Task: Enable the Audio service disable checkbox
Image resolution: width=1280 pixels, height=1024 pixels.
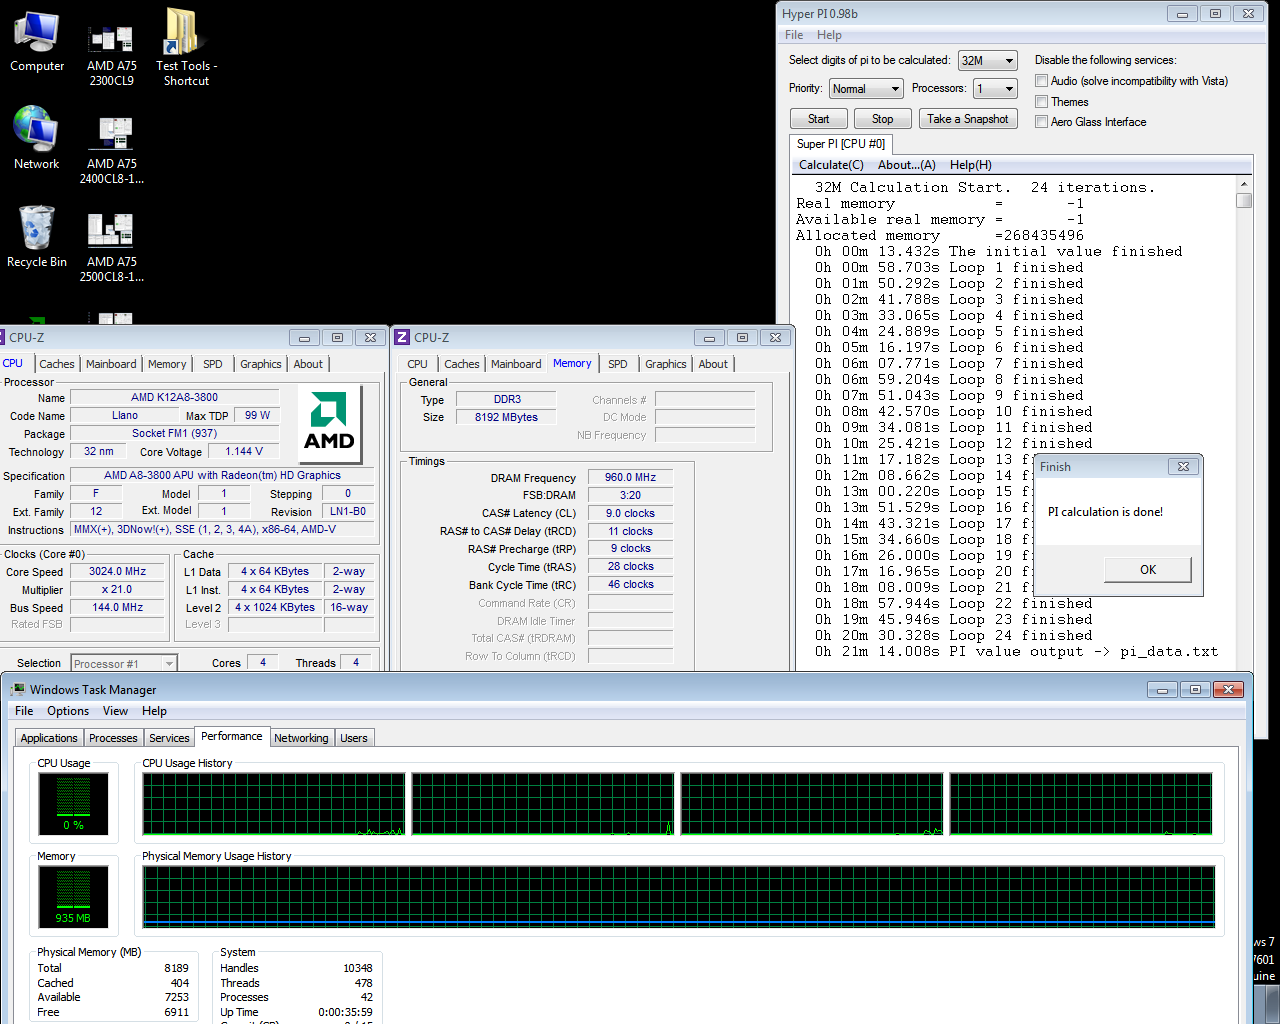Action: point(1042,81)
